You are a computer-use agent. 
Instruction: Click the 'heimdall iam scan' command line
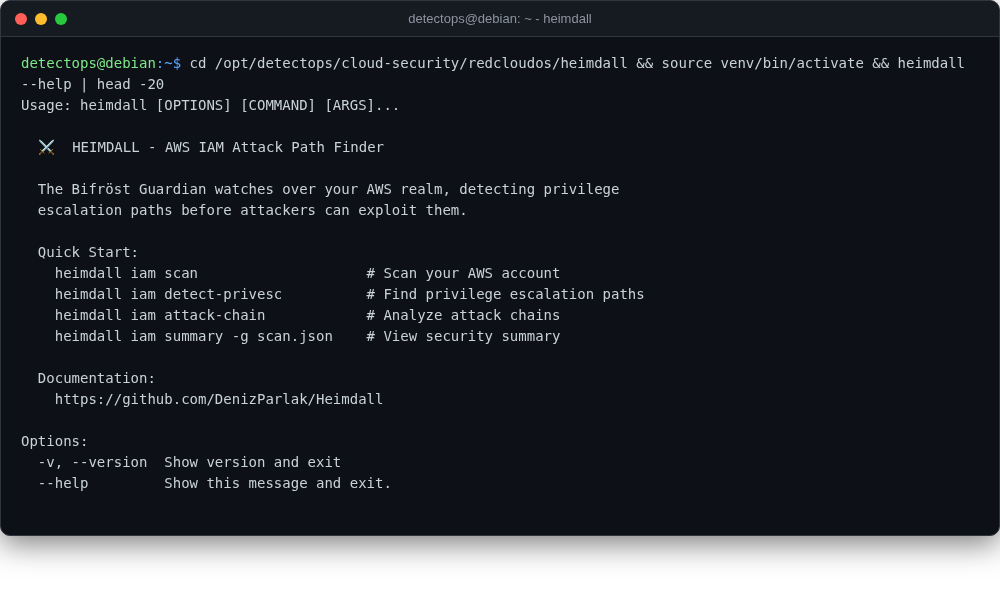[126, 273]
